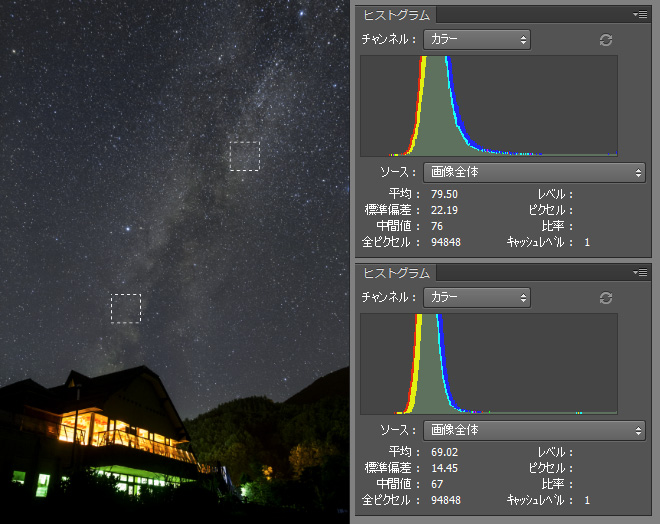660x524 pixels.
Task: Click lower dashed selection in the sky
Action: click(126, 309)
